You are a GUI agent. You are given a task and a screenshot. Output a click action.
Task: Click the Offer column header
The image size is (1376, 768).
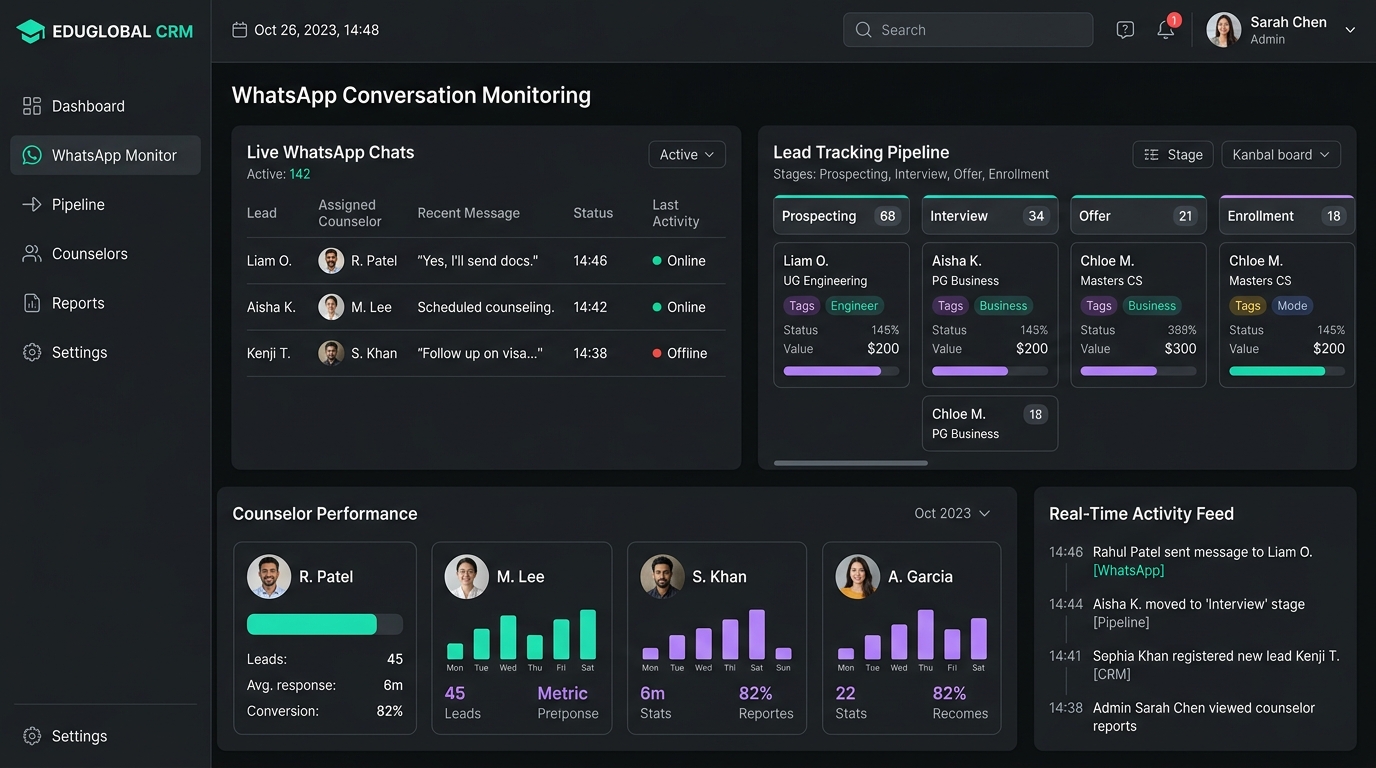pyautogui.click(x=1138, y=215)
